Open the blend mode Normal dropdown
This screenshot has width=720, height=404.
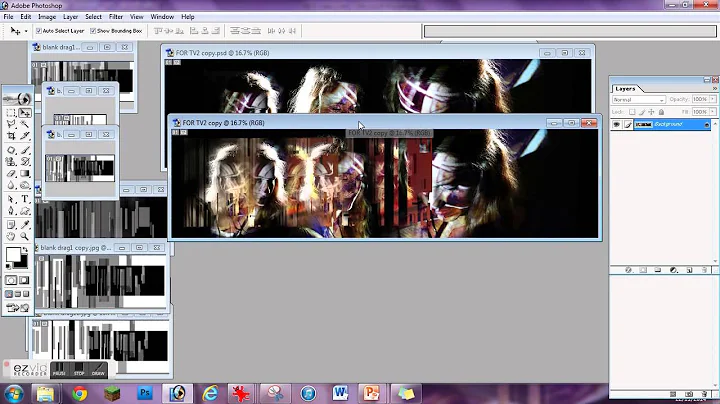[x=638, y=100]
